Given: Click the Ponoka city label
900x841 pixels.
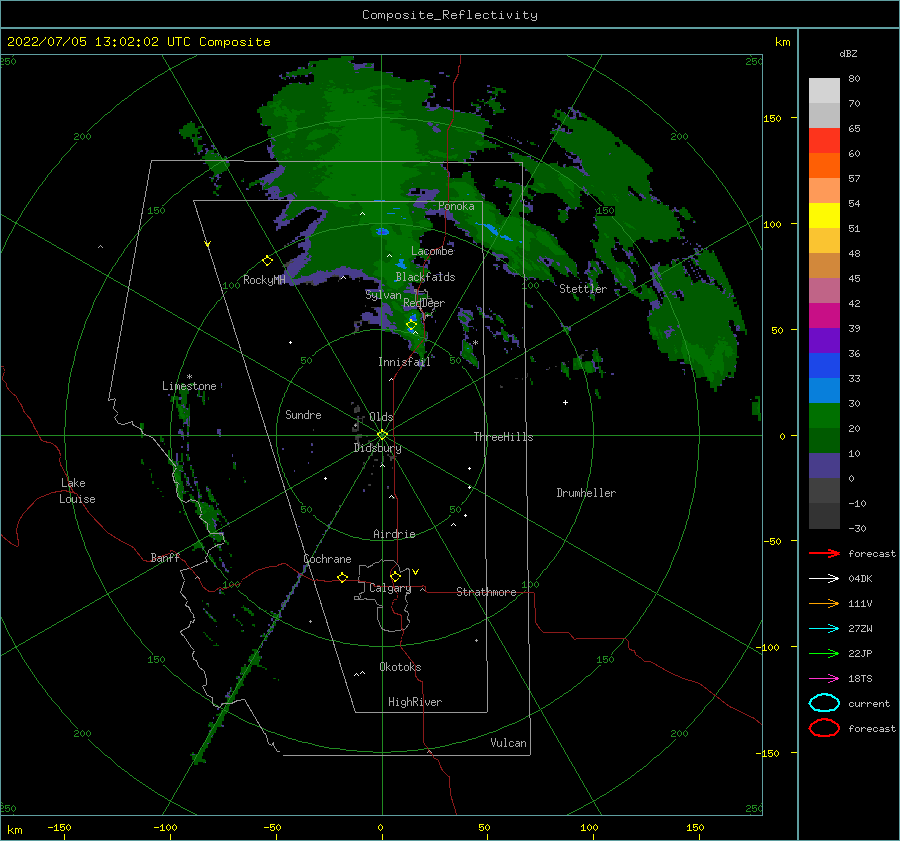Looking at the screenshot, I should [456, 206].
